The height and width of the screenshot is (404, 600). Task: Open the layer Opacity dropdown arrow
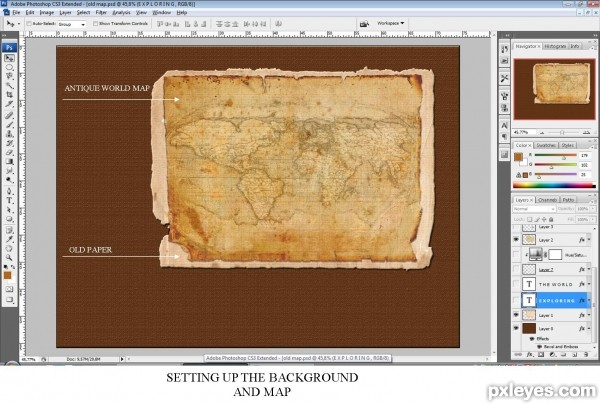(x=593, y=209)
